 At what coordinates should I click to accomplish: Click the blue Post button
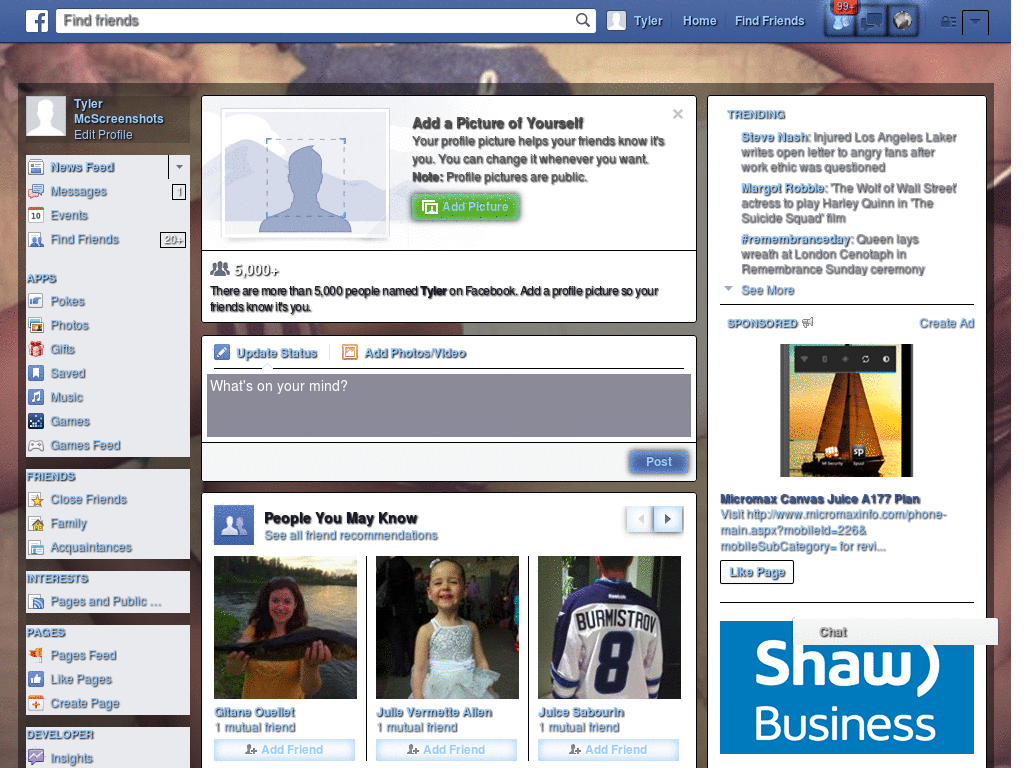coord(659,462)
